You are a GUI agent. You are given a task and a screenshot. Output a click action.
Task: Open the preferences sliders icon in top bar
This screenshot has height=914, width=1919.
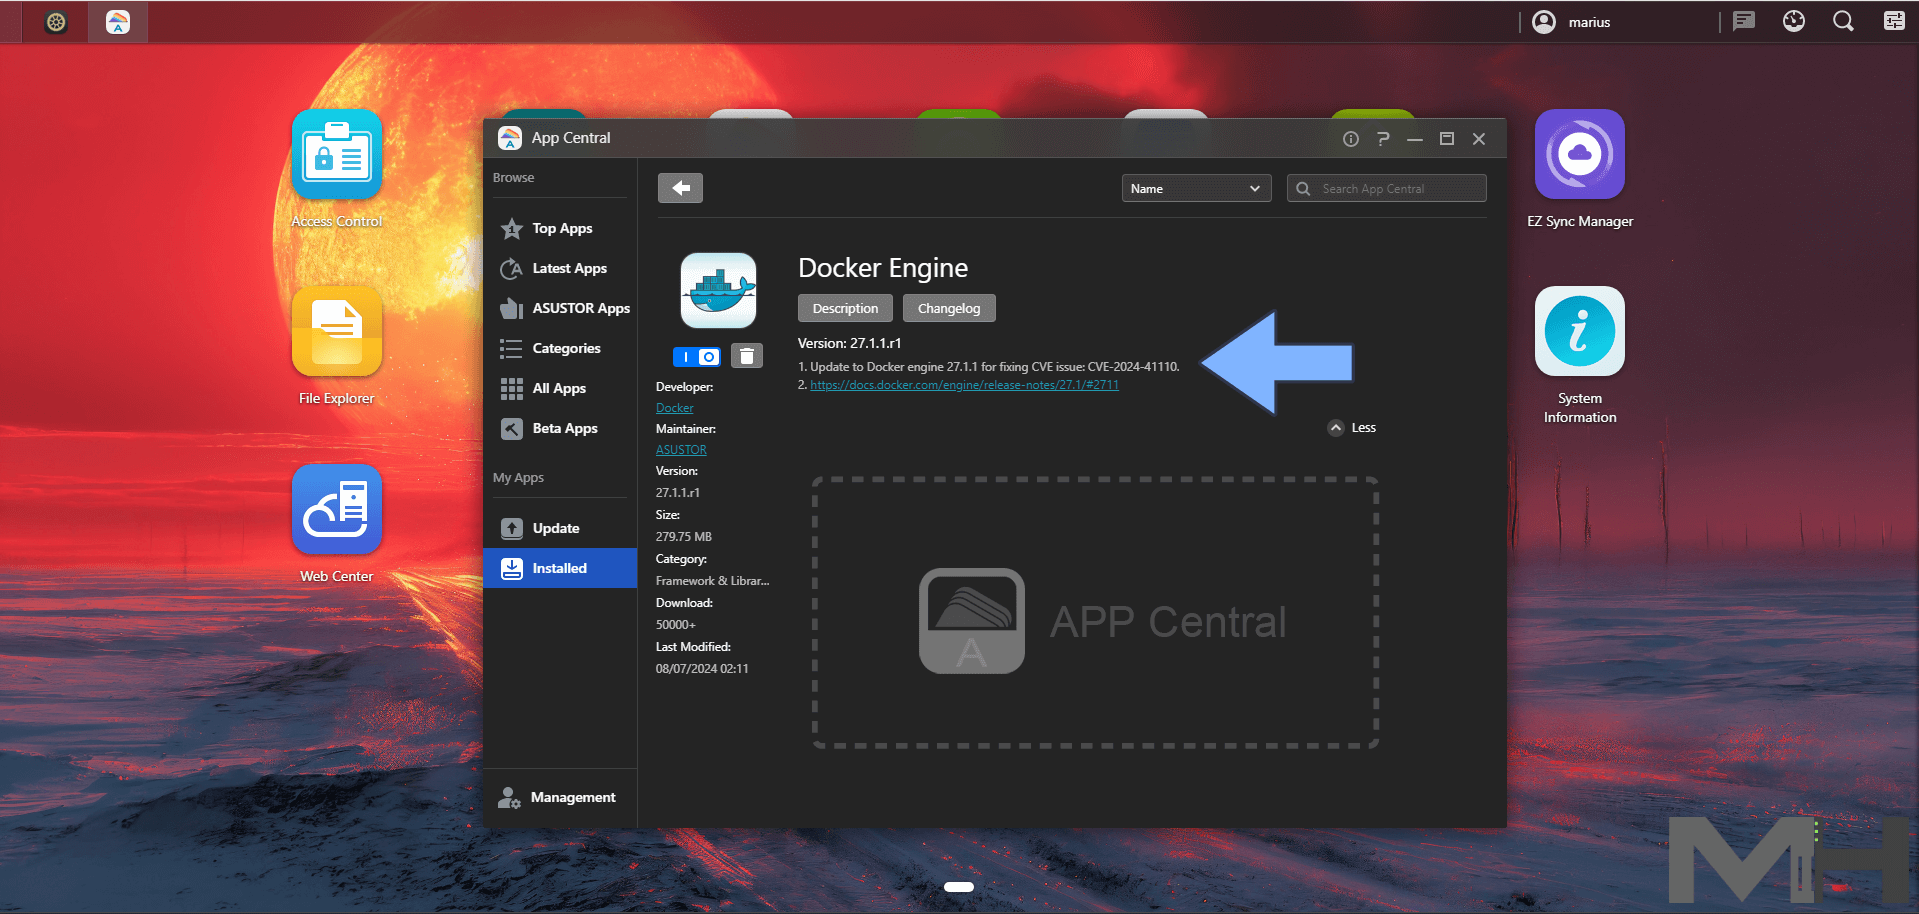[1894, 21]
